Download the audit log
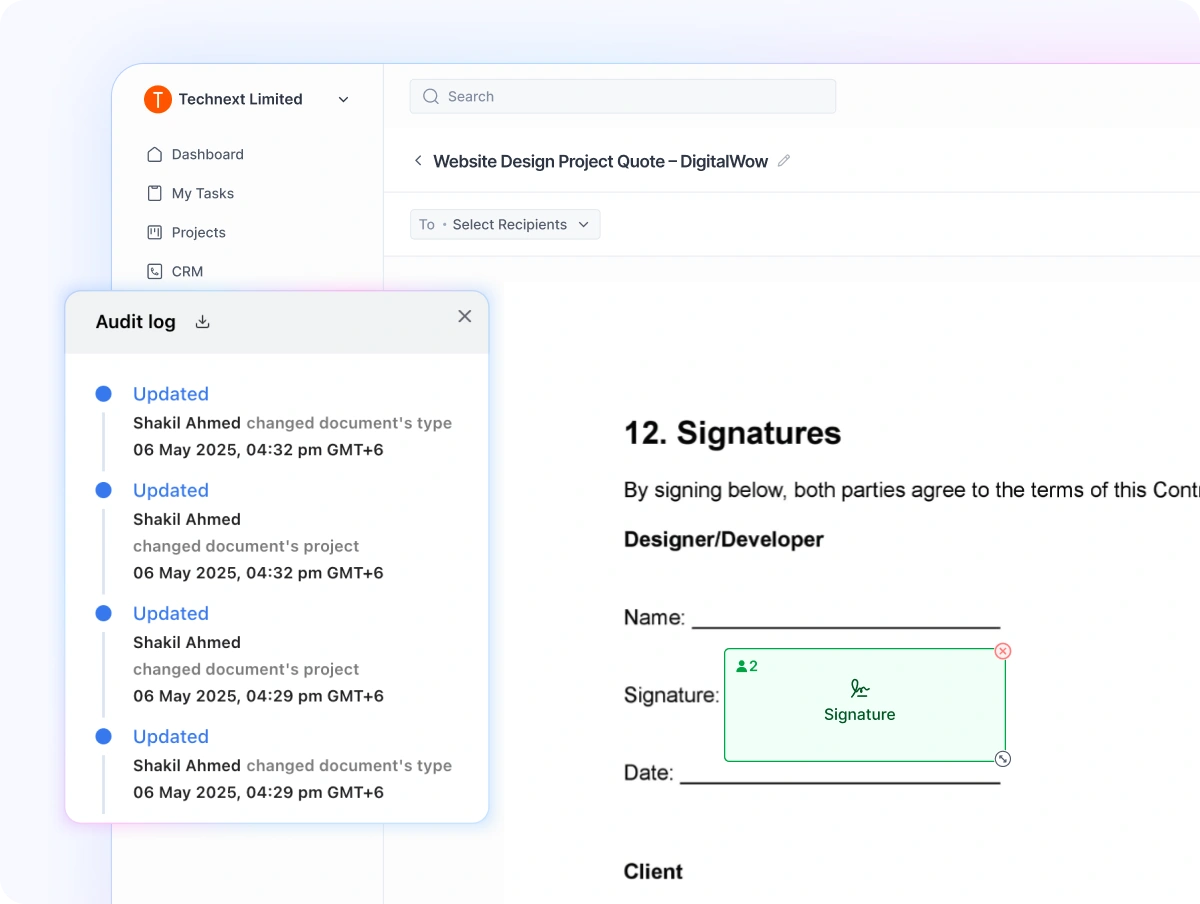The height and width of the screenshot is (904, 1200). point(203,321)
